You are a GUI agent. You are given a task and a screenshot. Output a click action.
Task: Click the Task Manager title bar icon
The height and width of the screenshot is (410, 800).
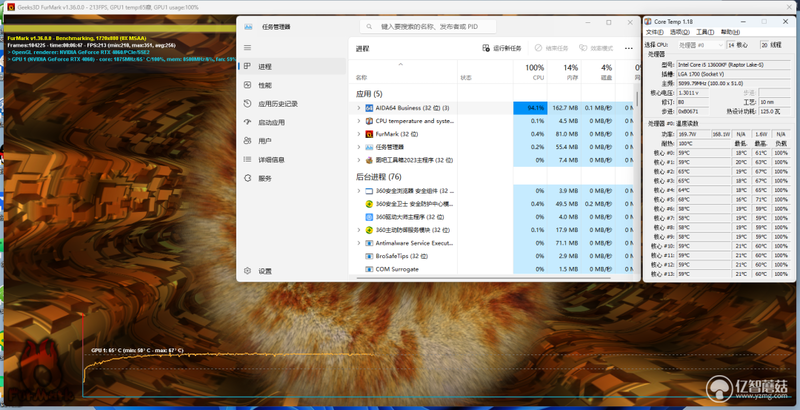coord(248,27)
